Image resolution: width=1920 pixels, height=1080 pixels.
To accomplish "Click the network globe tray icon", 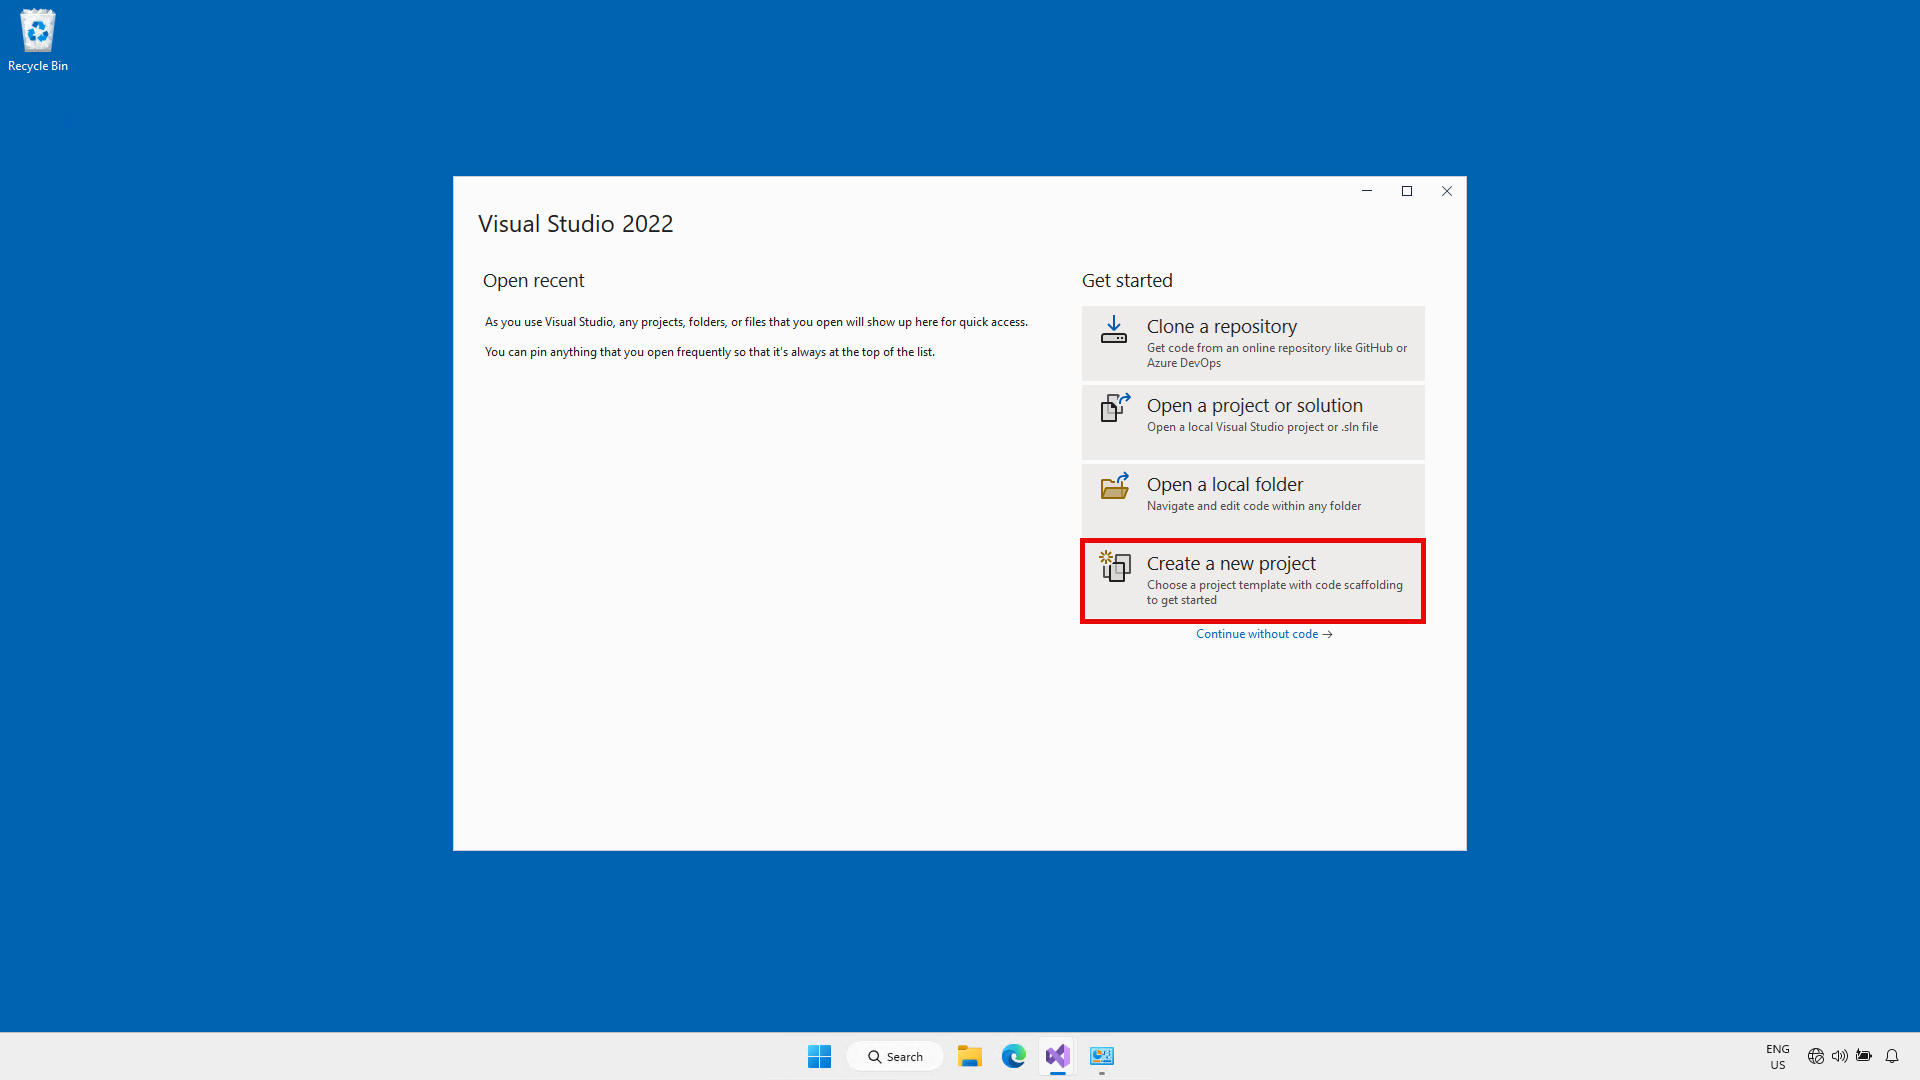I will tap(1815, 1056).
